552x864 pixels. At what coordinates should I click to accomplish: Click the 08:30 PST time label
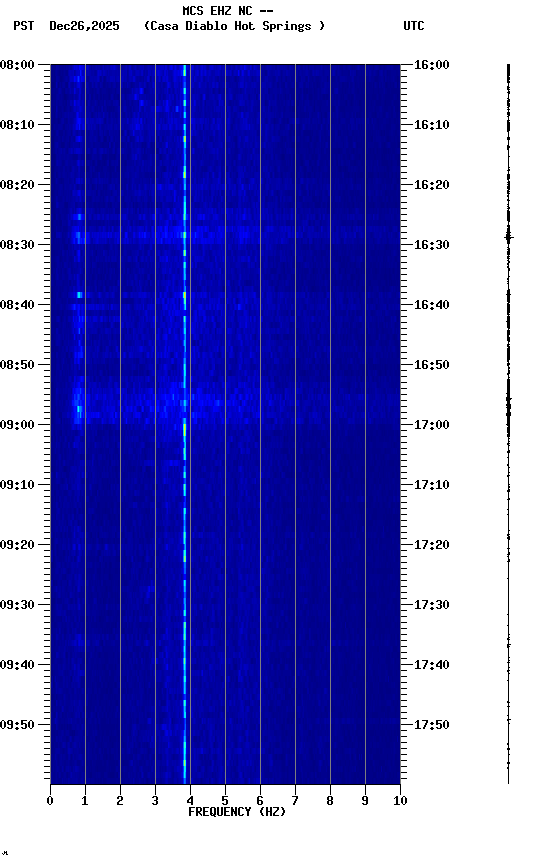point(17,245)
